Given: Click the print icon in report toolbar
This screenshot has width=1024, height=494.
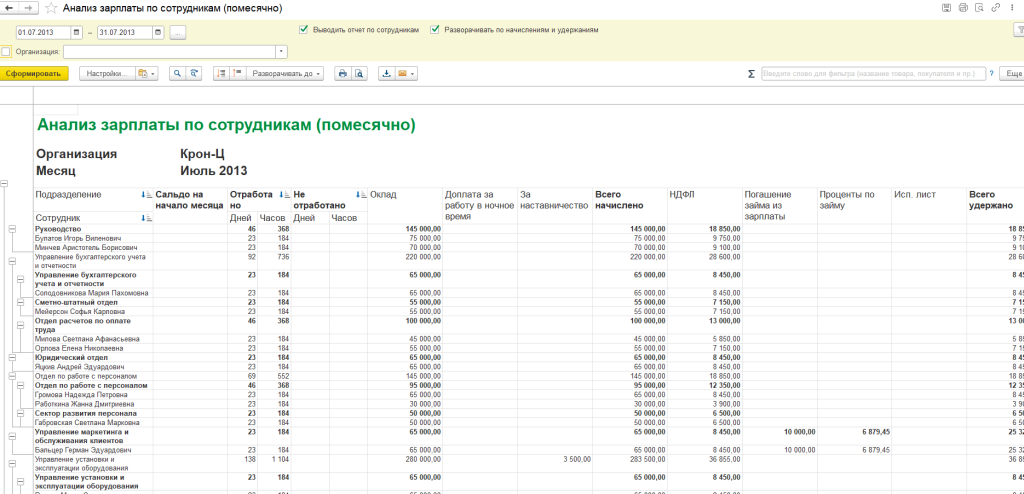Looking at the screenshot, I should [x=342, y=74].
